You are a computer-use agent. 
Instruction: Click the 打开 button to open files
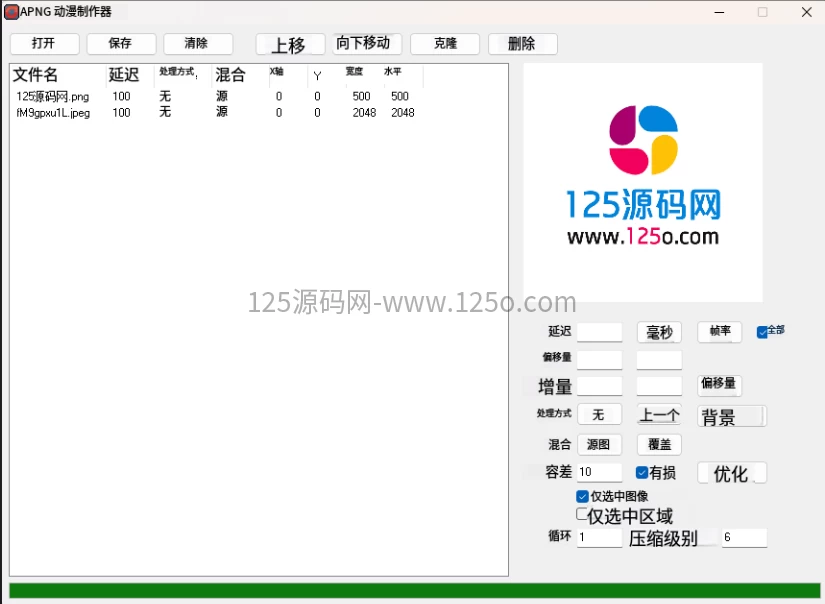pyautogui.click(x=44, y=43)
